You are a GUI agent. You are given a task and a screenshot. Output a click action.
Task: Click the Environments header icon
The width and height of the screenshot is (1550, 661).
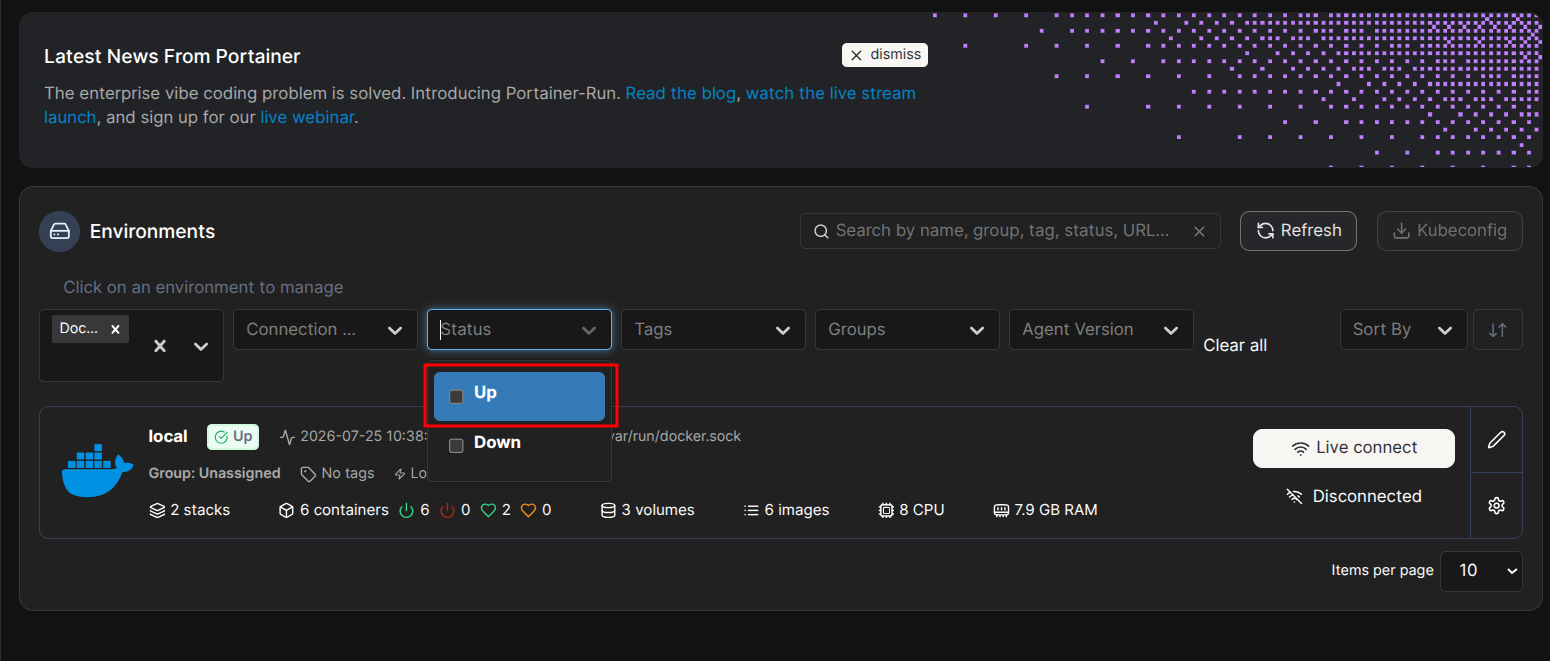click(x=59, y=231)
